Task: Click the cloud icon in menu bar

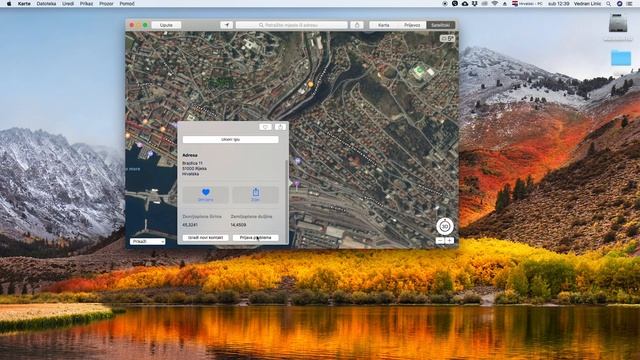Action: coord(465,3)
